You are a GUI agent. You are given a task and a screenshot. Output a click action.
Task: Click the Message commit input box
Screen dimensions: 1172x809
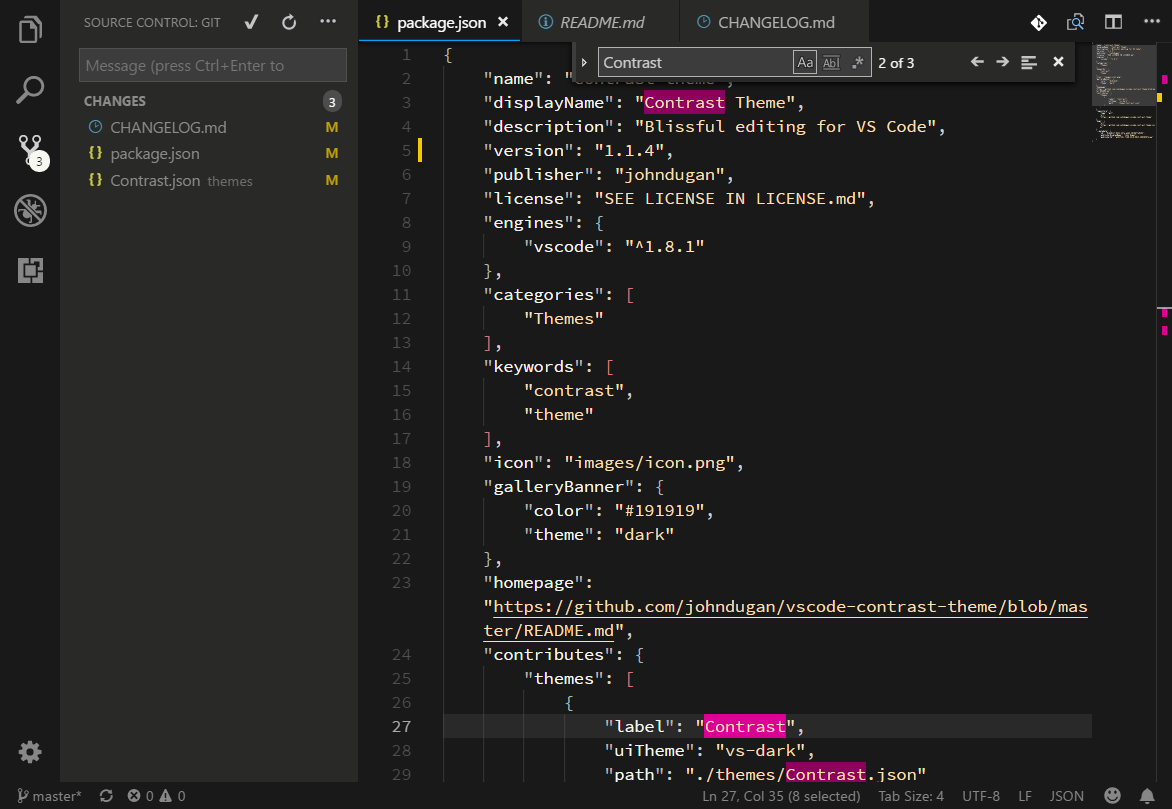click(212, 65)
